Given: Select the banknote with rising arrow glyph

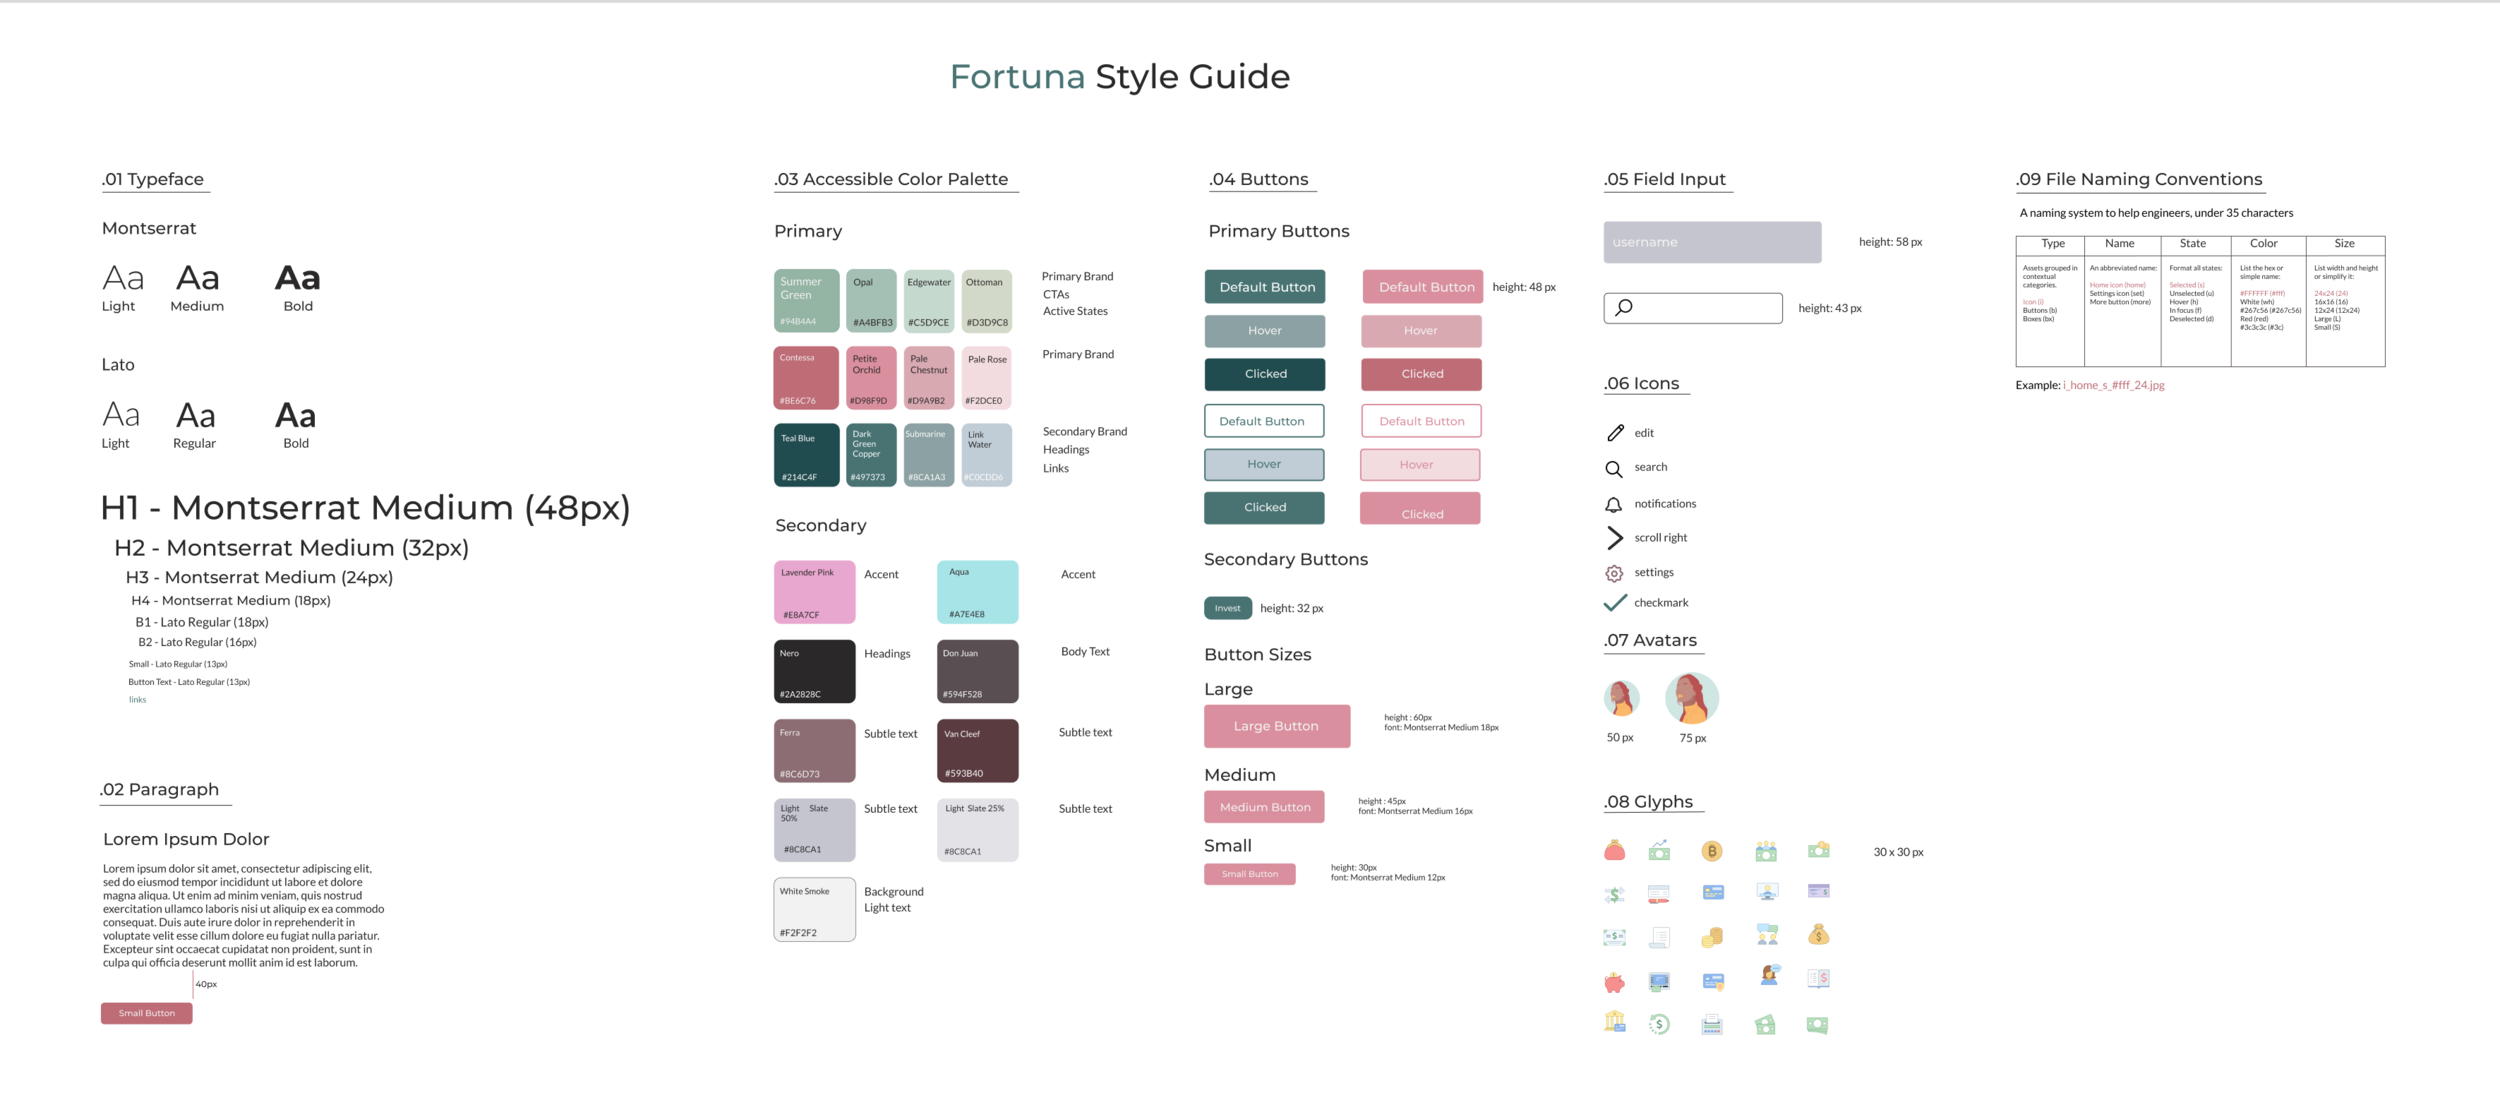Looking at the screenshot, I should 1660,851.
